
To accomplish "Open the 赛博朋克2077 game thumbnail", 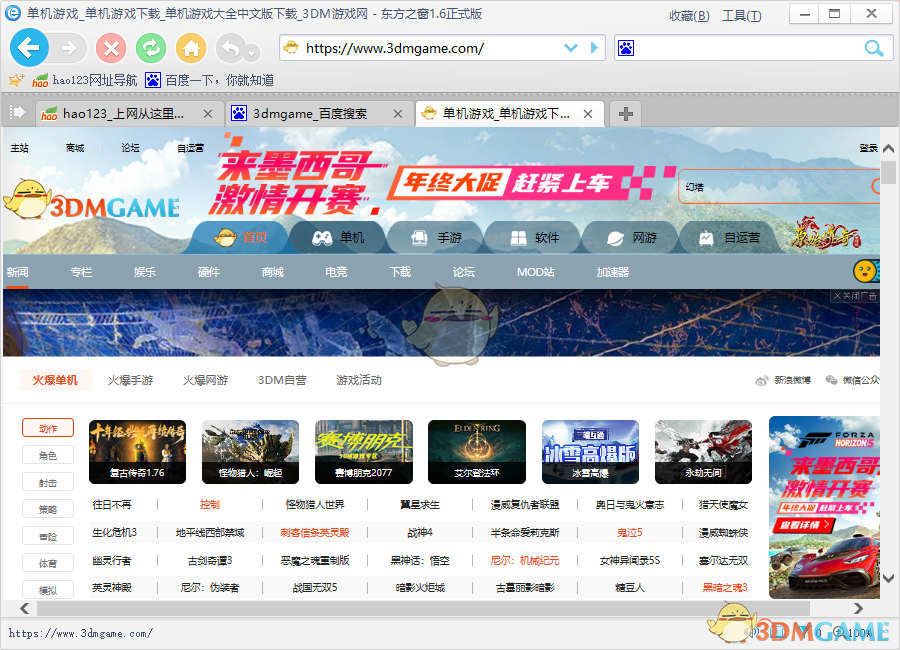I will 363,452.
